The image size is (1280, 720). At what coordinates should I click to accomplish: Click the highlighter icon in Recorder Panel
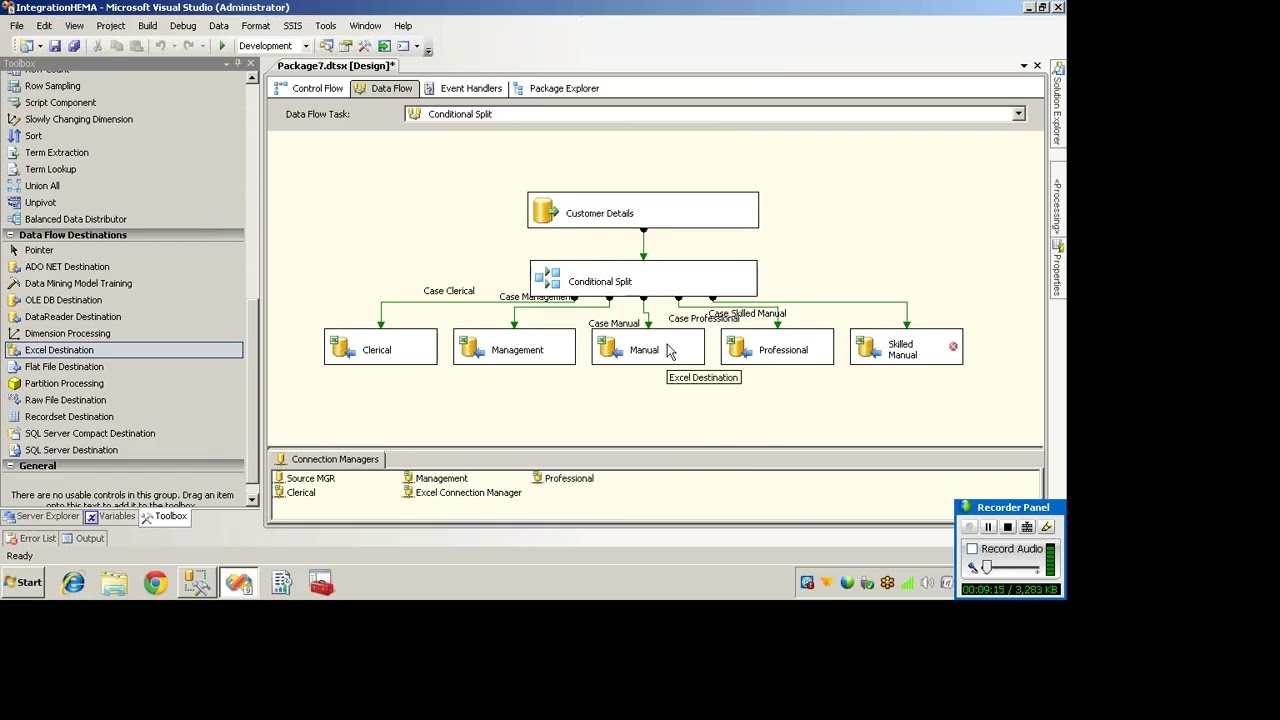click(x=1046, y=527)
